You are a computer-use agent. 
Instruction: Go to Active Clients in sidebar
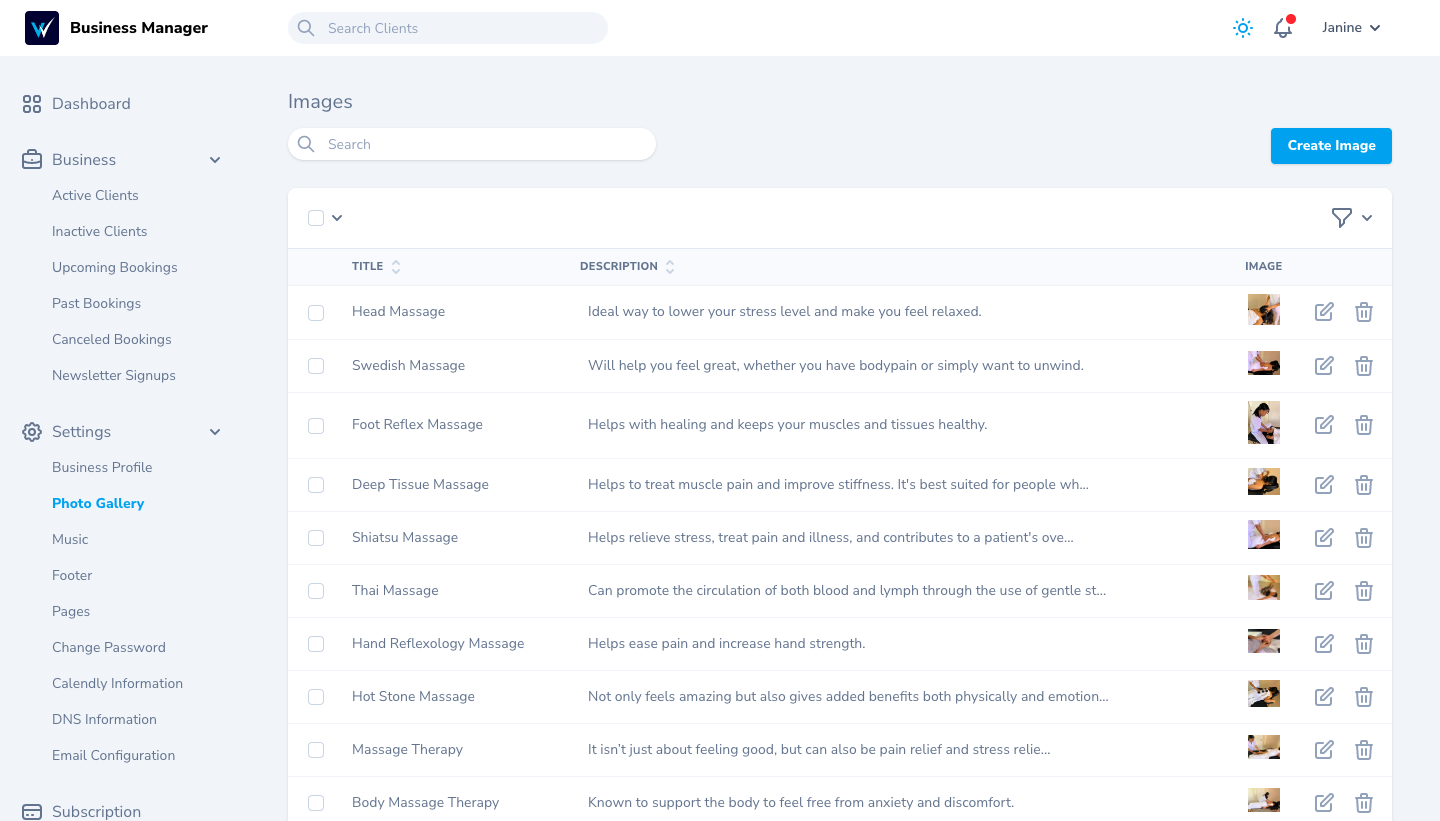click(95, 196)
